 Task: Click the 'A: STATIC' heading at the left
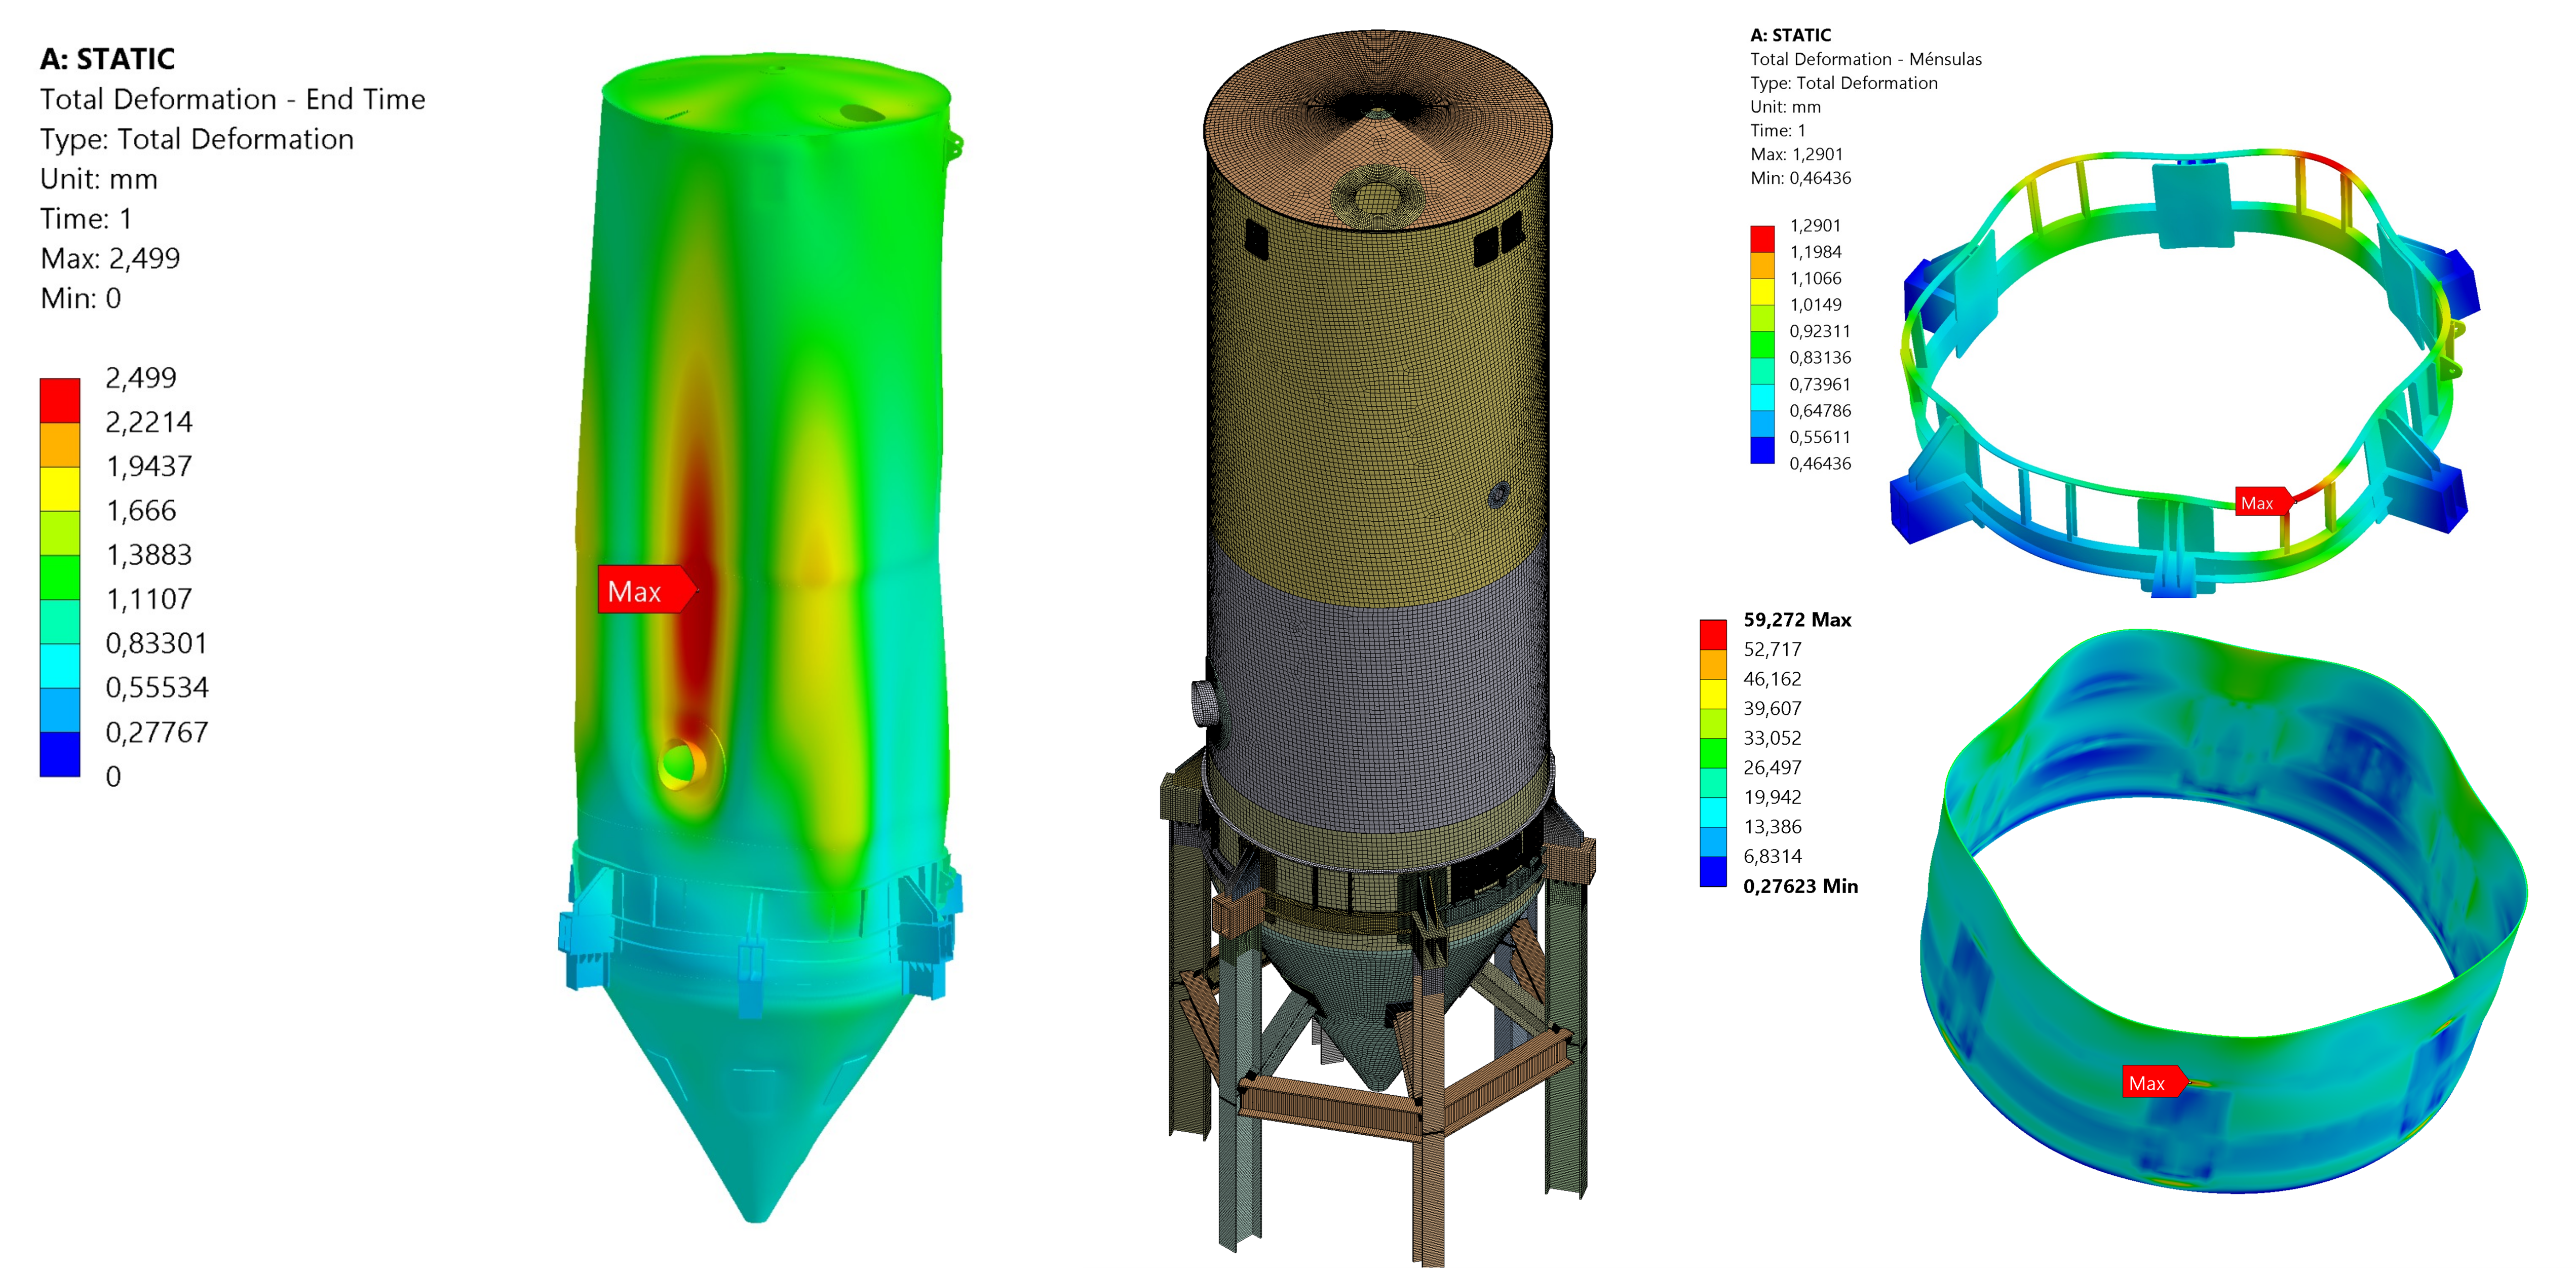(x=107, y=59)
